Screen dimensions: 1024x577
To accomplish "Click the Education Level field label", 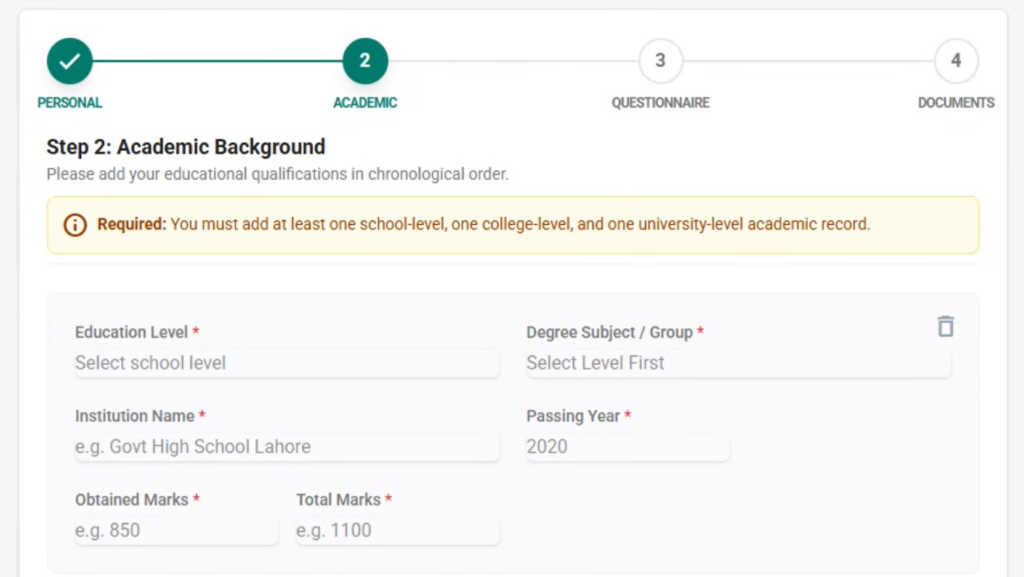I will point(131,332).
